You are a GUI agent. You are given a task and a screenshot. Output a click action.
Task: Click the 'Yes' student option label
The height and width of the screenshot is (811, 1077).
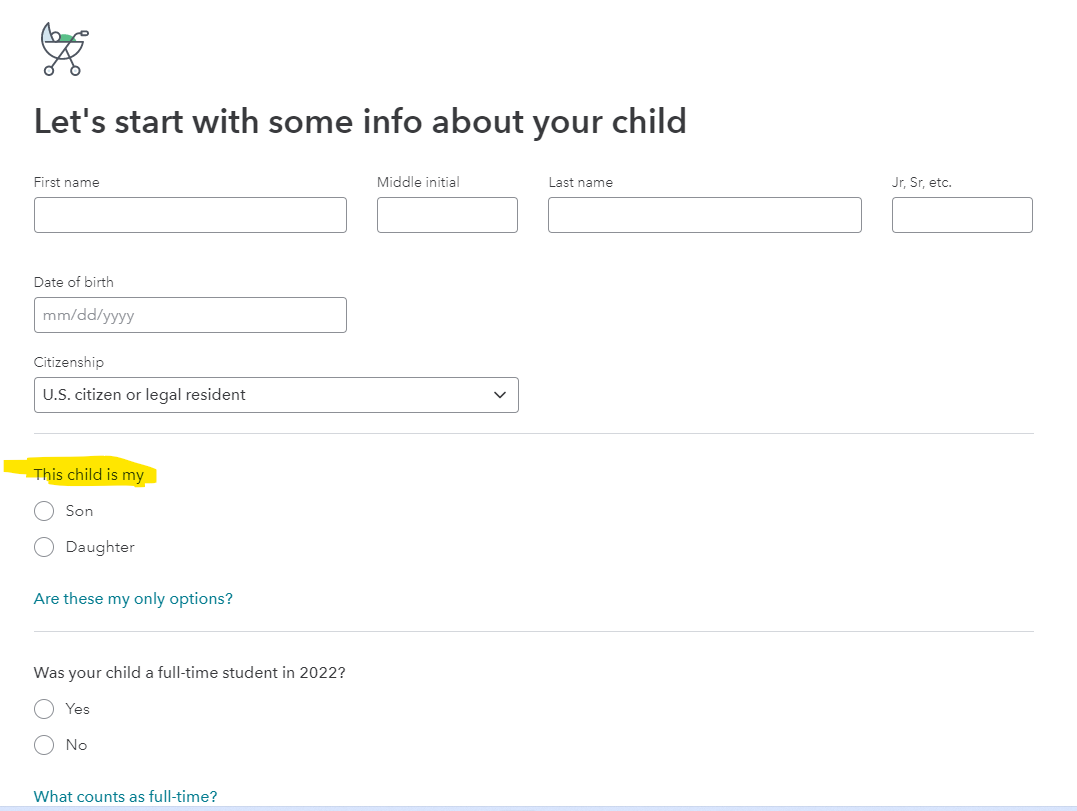(x=78, y=709)
